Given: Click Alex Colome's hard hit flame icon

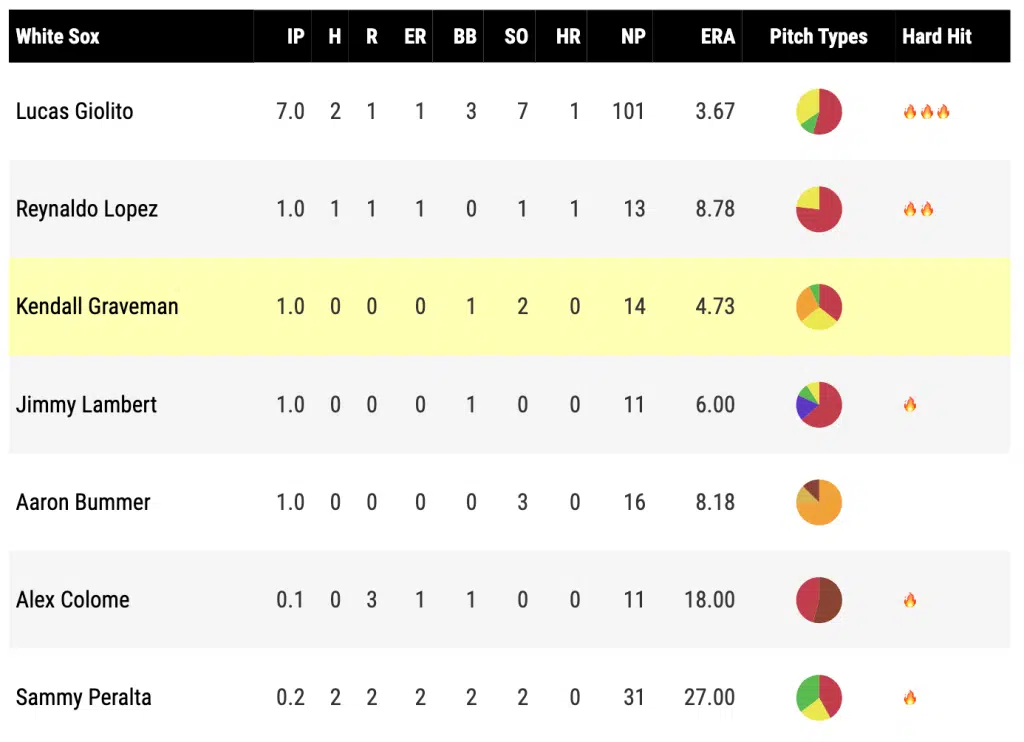Looking at the screenshot, I should pyautogui.click(x=910, y=600).
